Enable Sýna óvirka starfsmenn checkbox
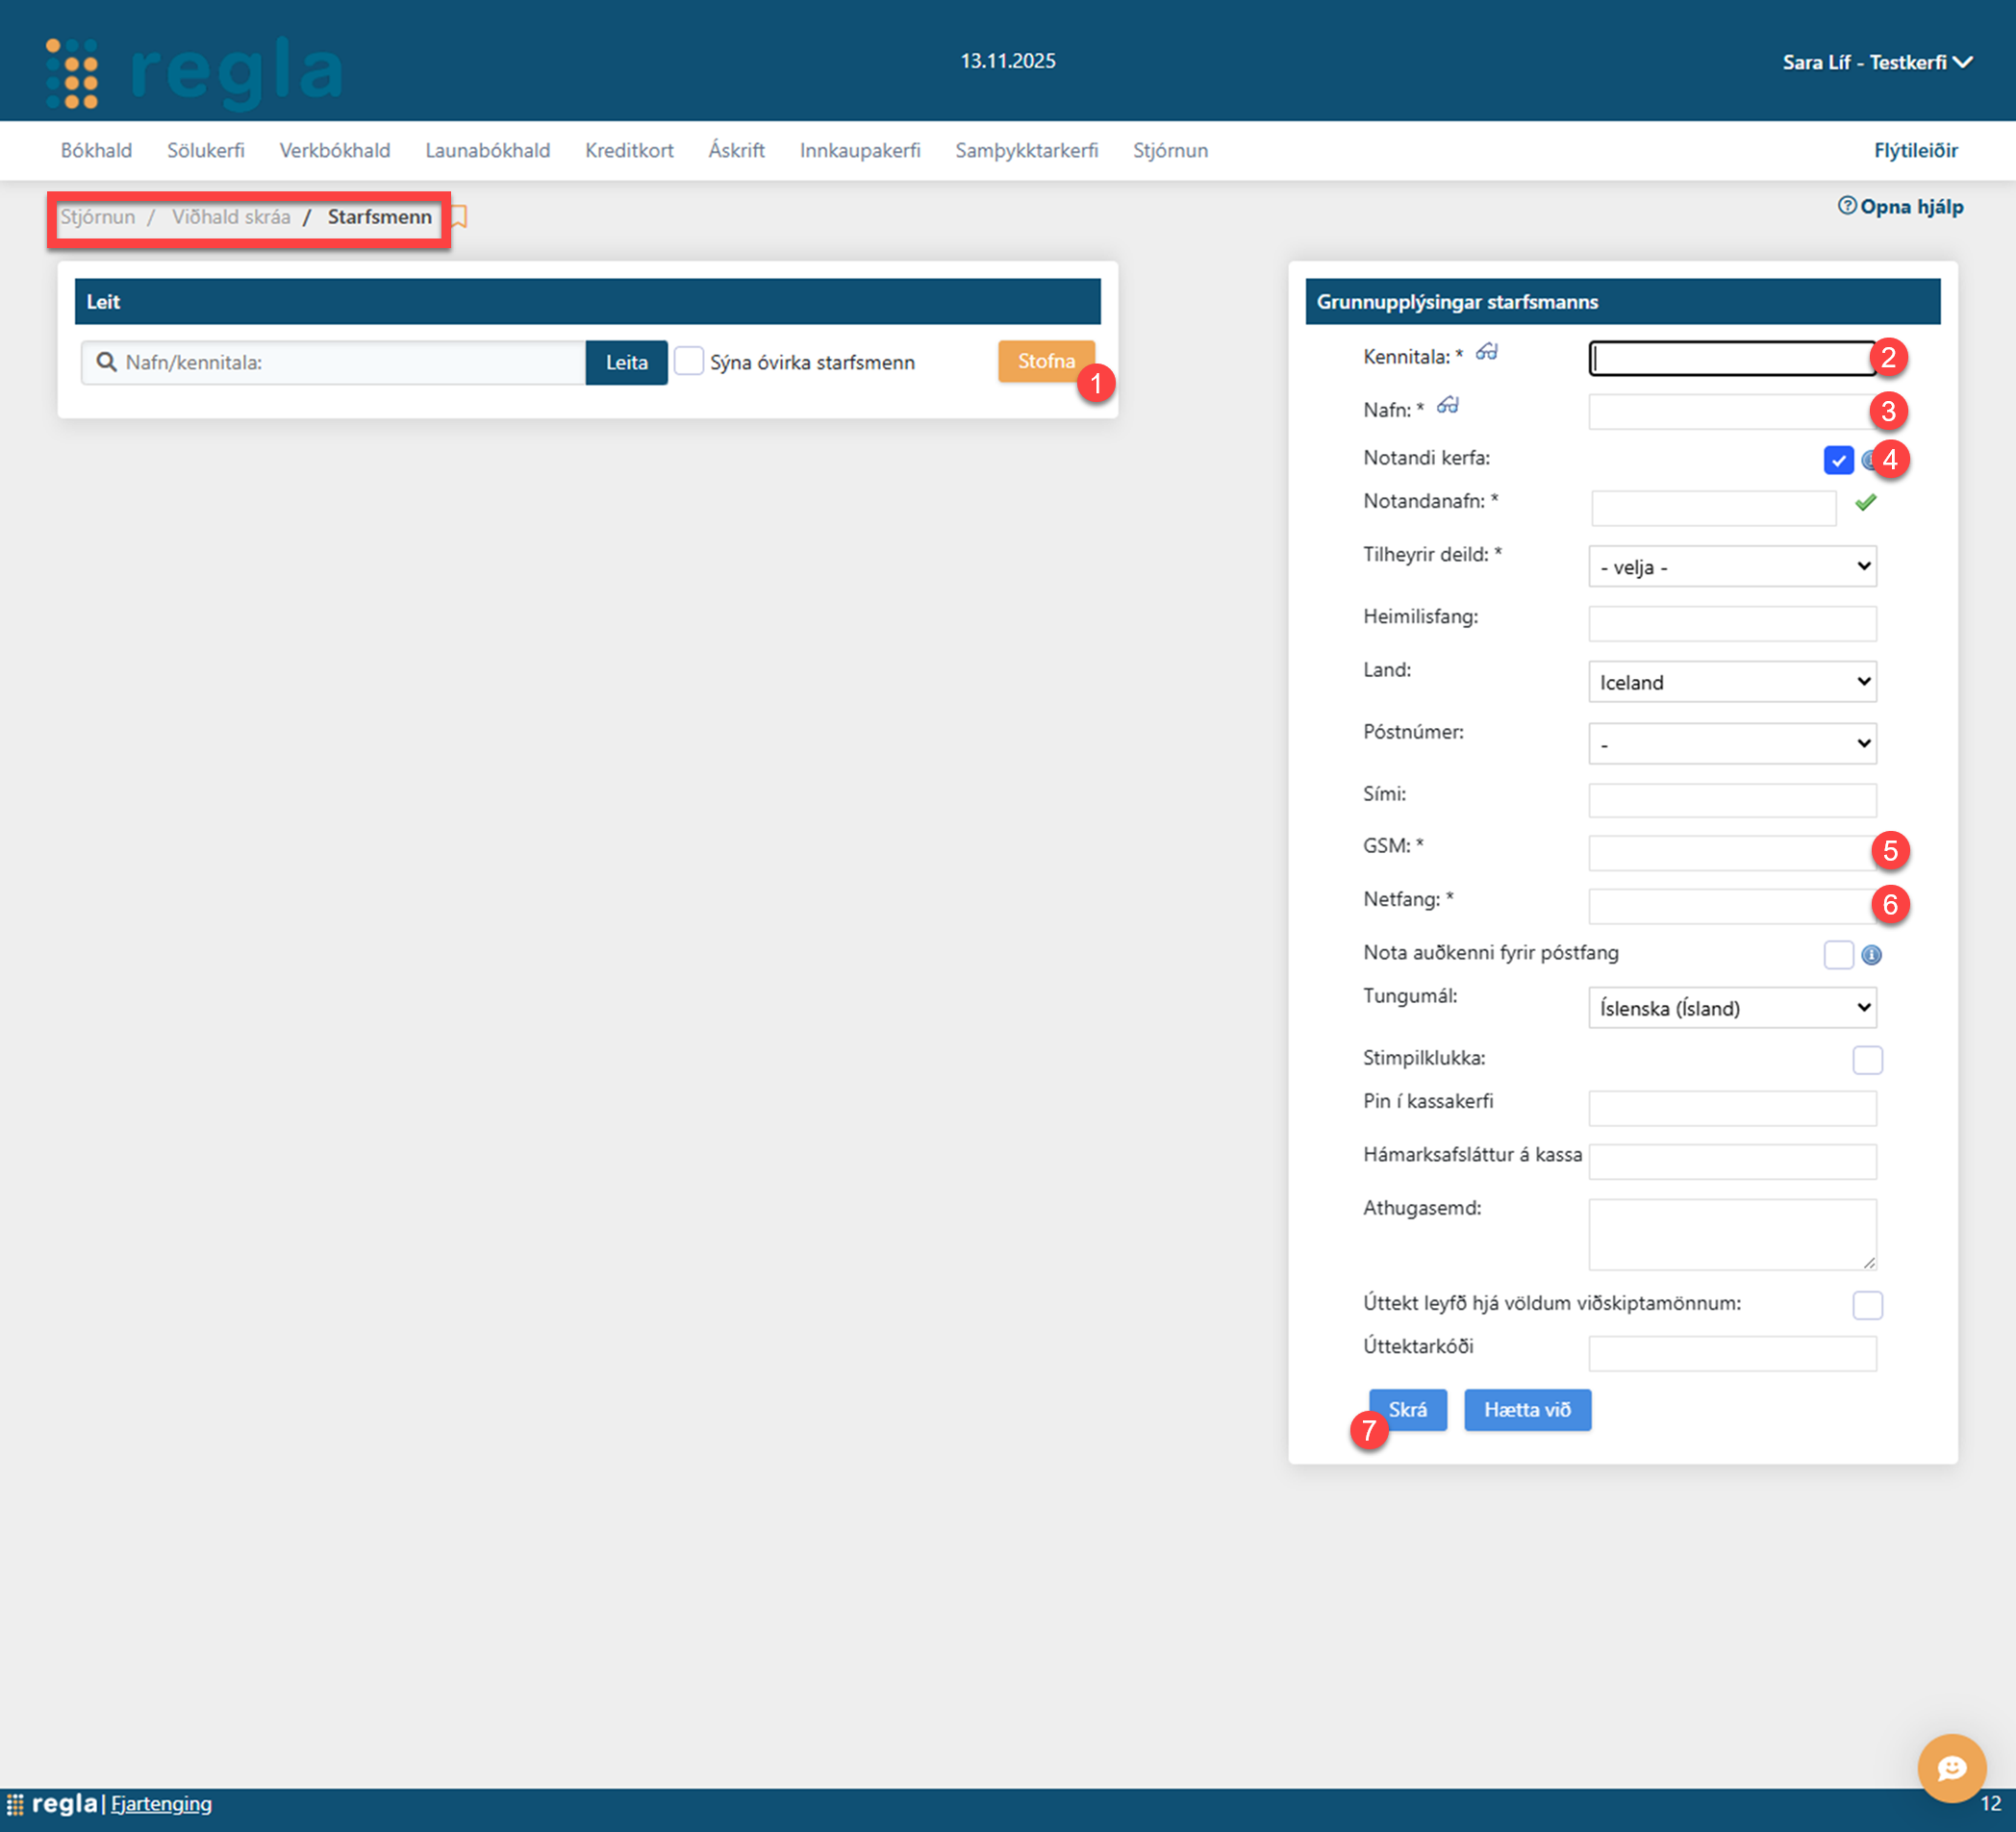2016x1832 pixels. 689,361
